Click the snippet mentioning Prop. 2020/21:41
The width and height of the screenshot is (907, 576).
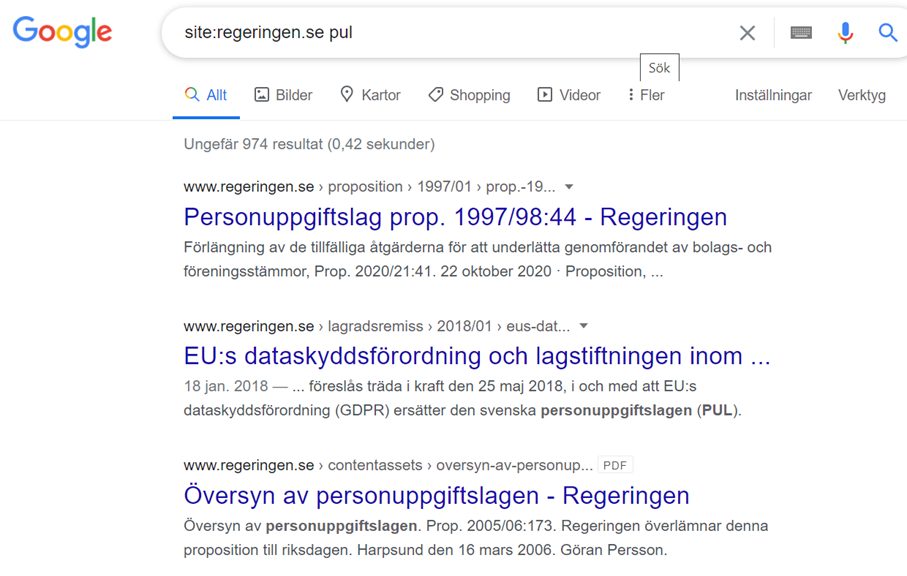coord(478,259)
